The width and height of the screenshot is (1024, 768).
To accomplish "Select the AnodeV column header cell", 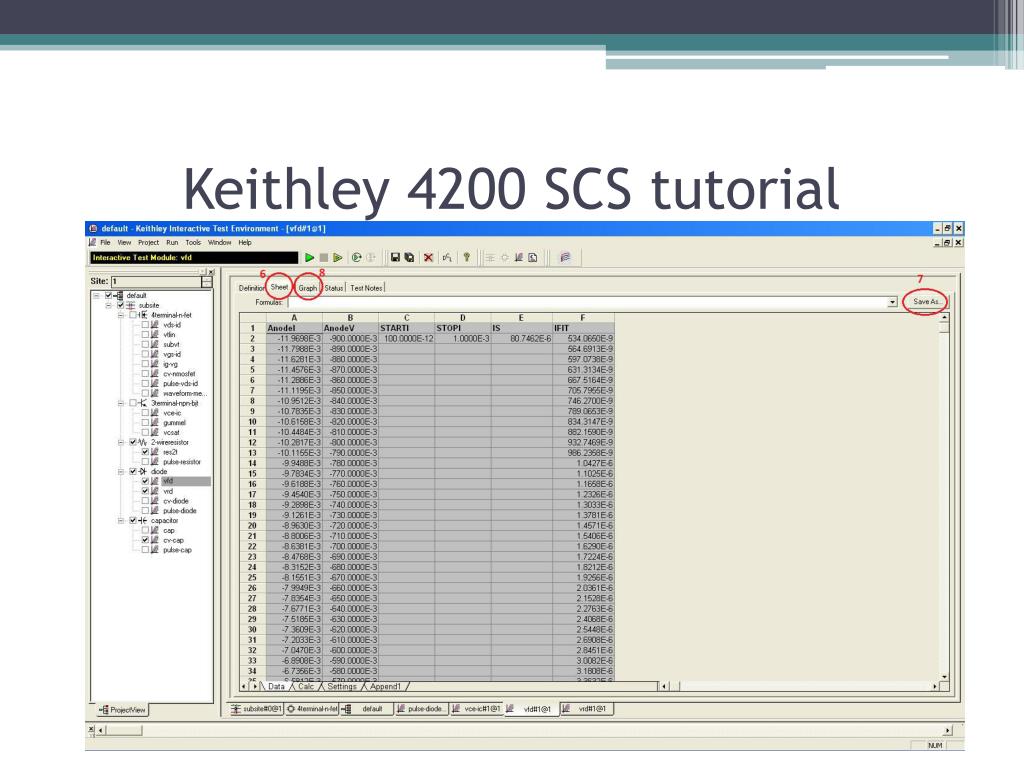I will pyautogui.click(x=350, y=328).
